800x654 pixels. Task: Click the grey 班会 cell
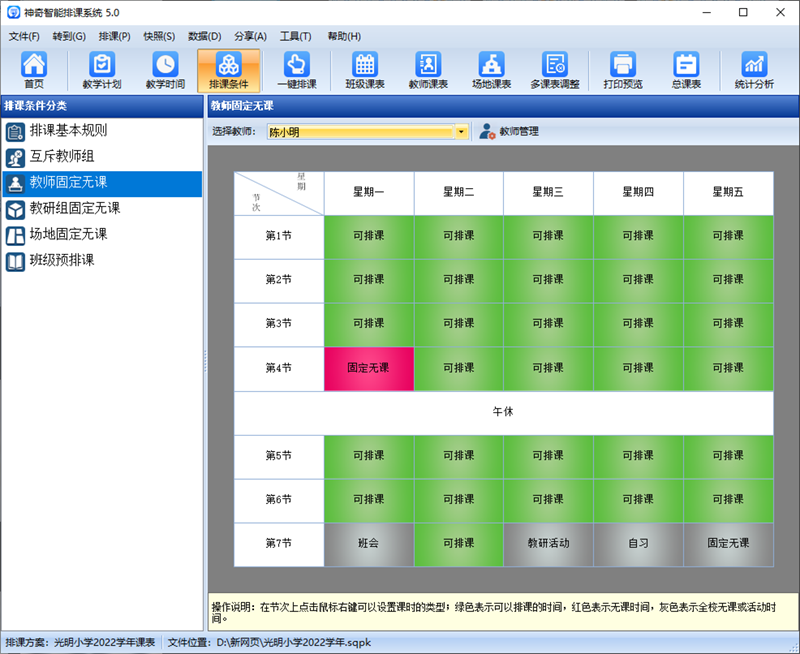(x=369, y=544)
